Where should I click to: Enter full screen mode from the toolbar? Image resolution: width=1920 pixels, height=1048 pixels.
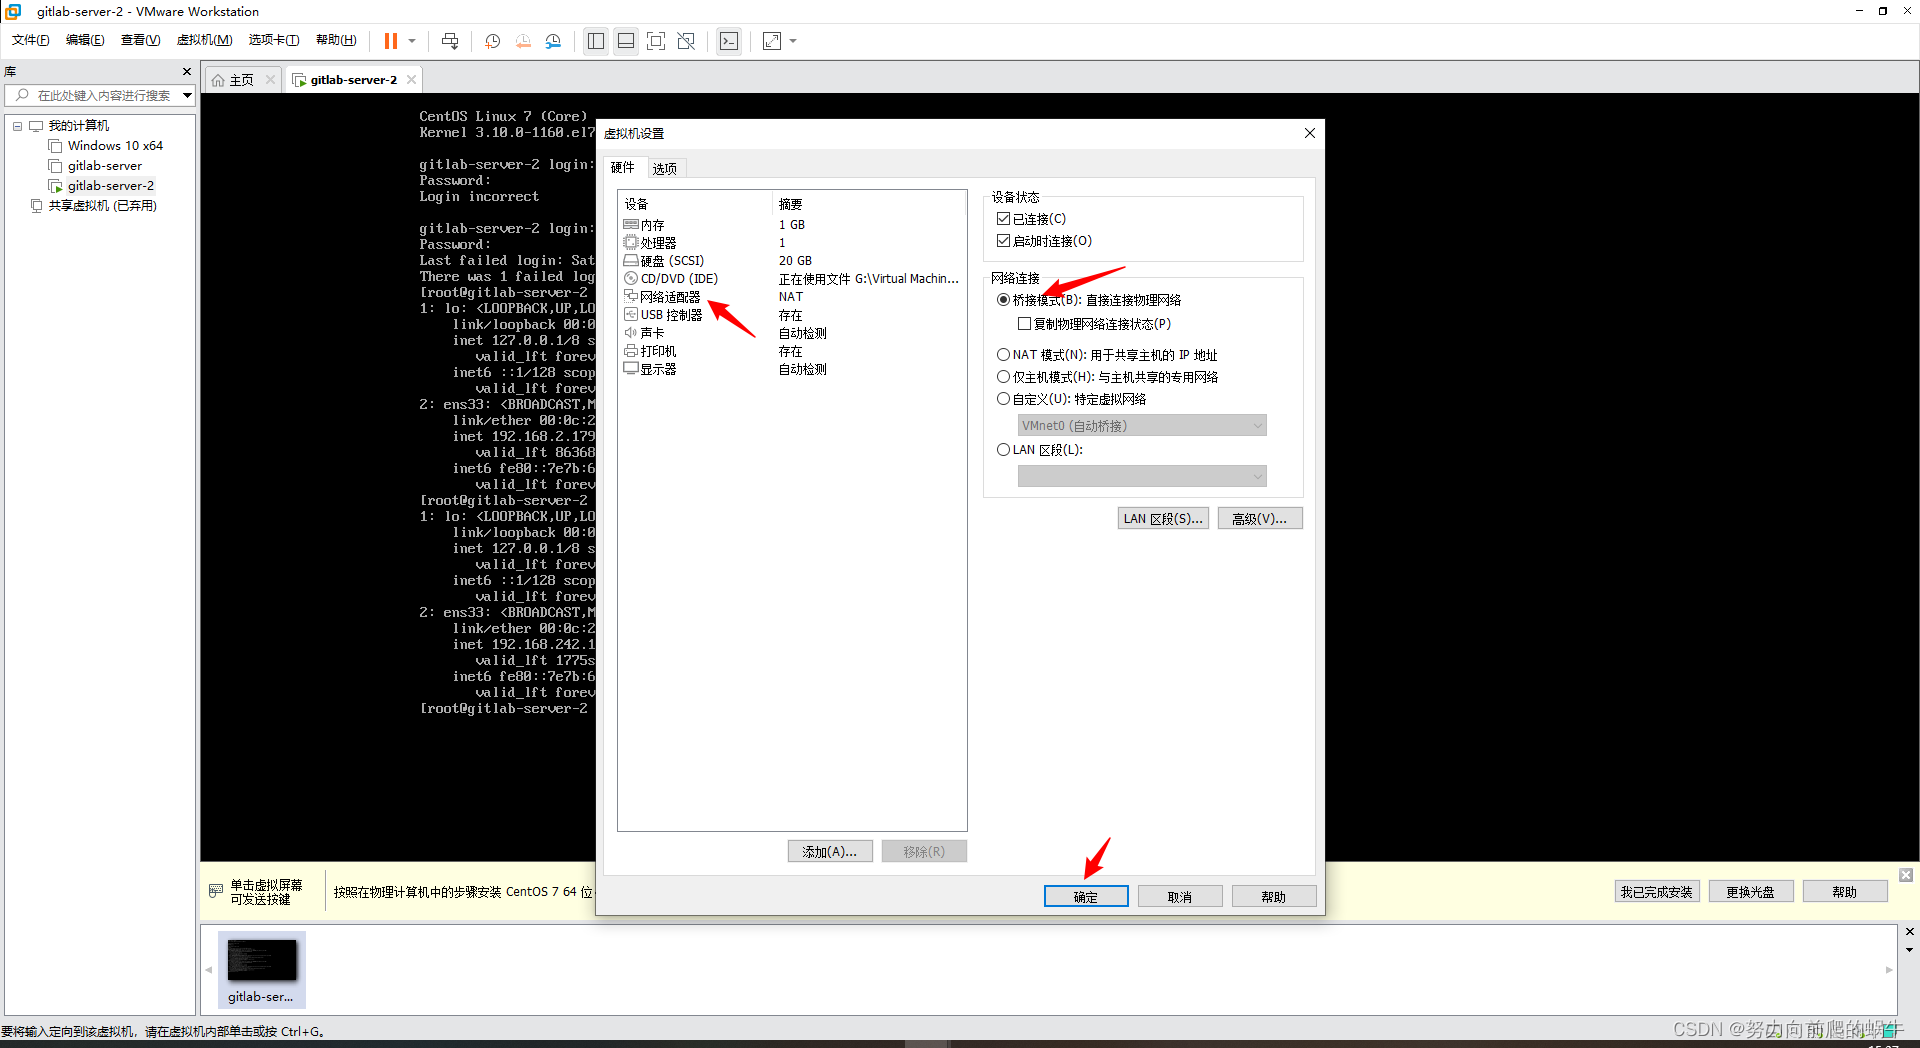(656, 41)
